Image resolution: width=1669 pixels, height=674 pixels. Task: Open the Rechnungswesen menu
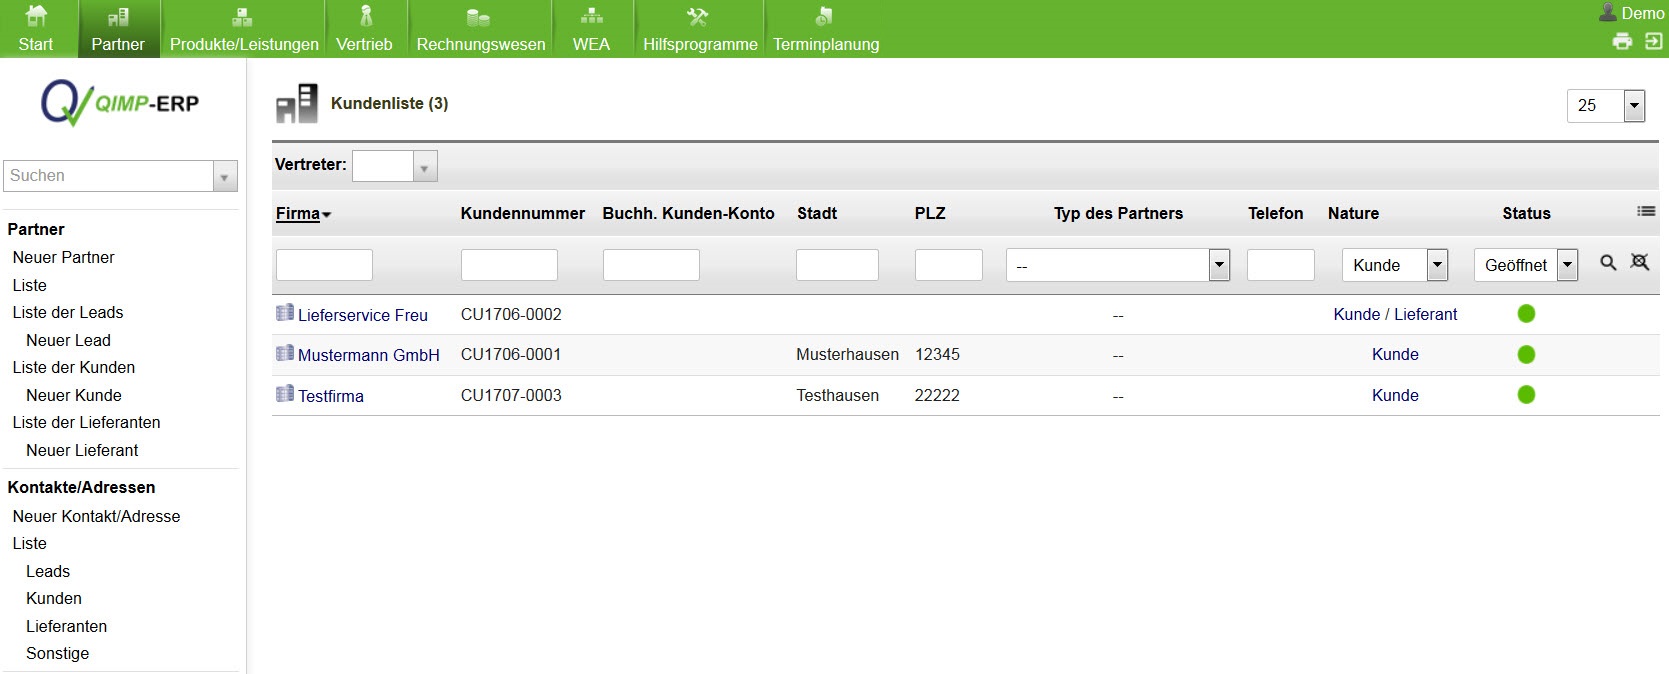[481, 30]
